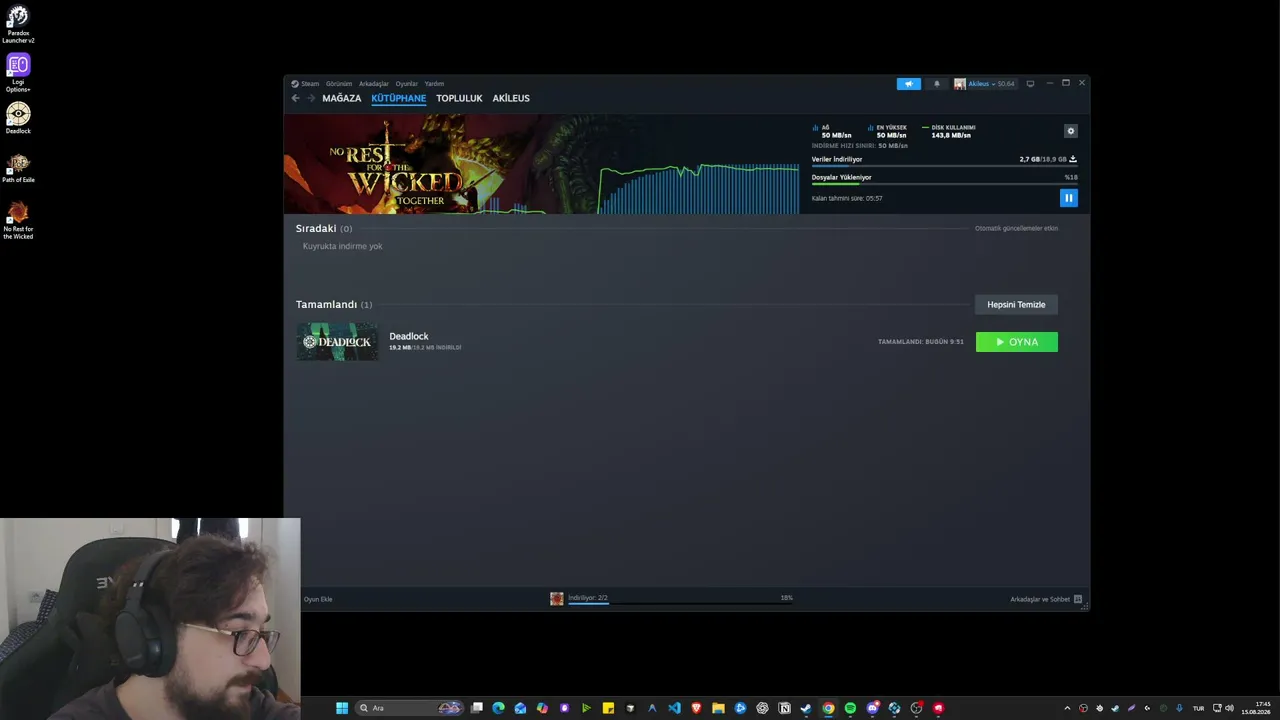Click Otomatik güncellemeler etkin link
This screenshot has height=720, width=1280.
click(1016, 228)
